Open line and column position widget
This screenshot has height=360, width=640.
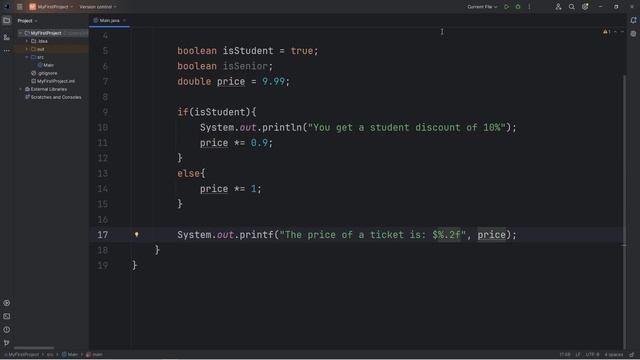tap(565, 355)
